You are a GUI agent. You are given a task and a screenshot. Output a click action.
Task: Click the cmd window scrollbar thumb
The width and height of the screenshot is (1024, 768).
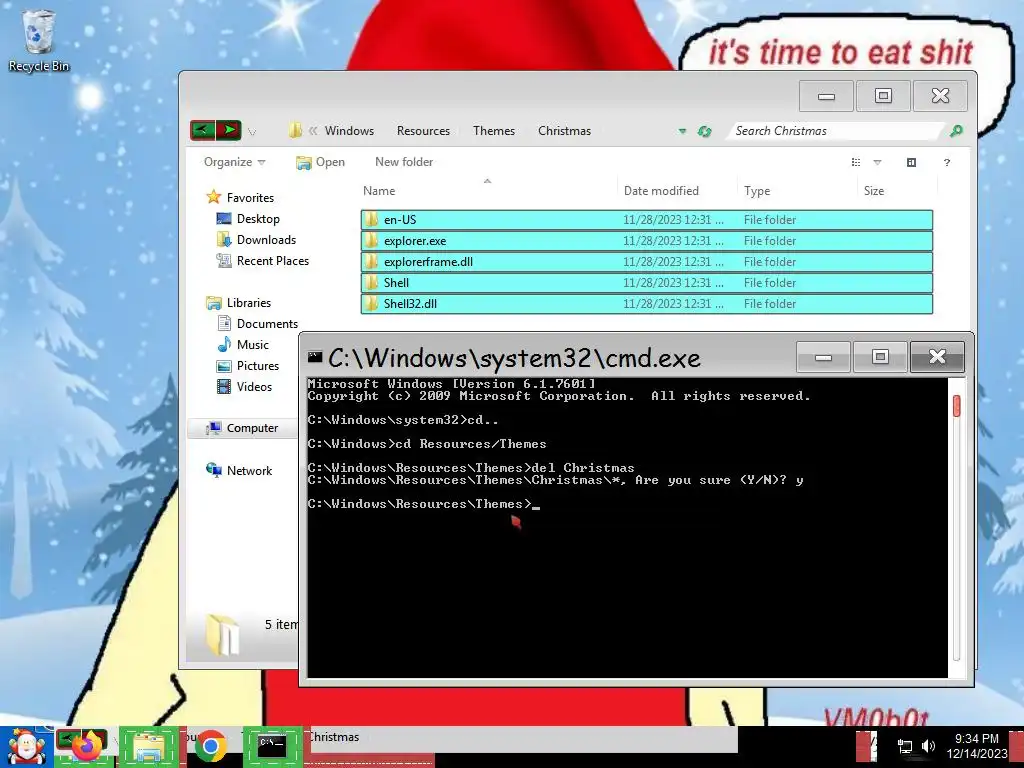[956, 406]
